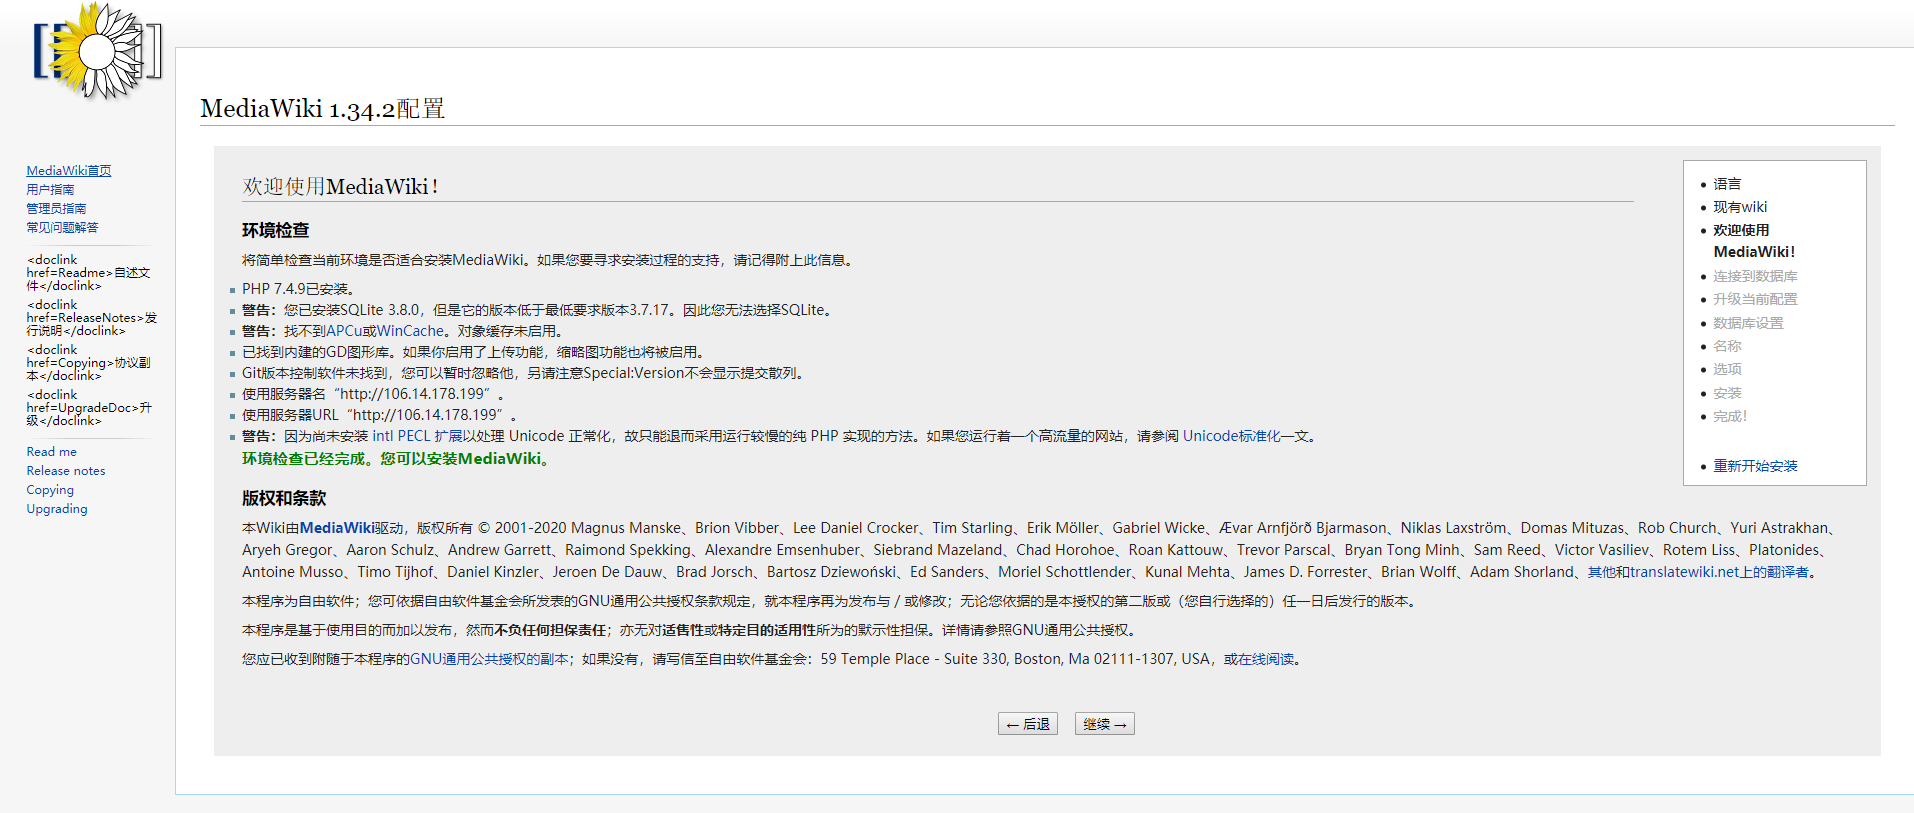
Task: Click the doclink href=ReleaseNotes sidebar text
Action: click(x=91, y=318)
